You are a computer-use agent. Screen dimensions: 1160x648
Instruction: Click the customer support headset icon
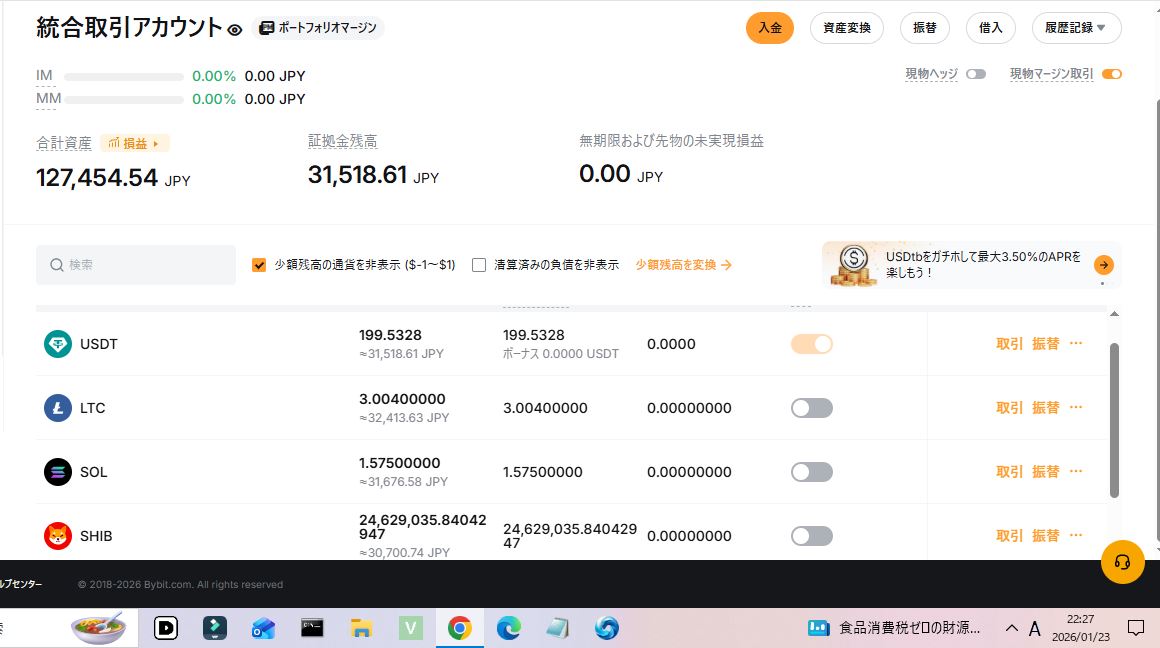pos(1122,562)
